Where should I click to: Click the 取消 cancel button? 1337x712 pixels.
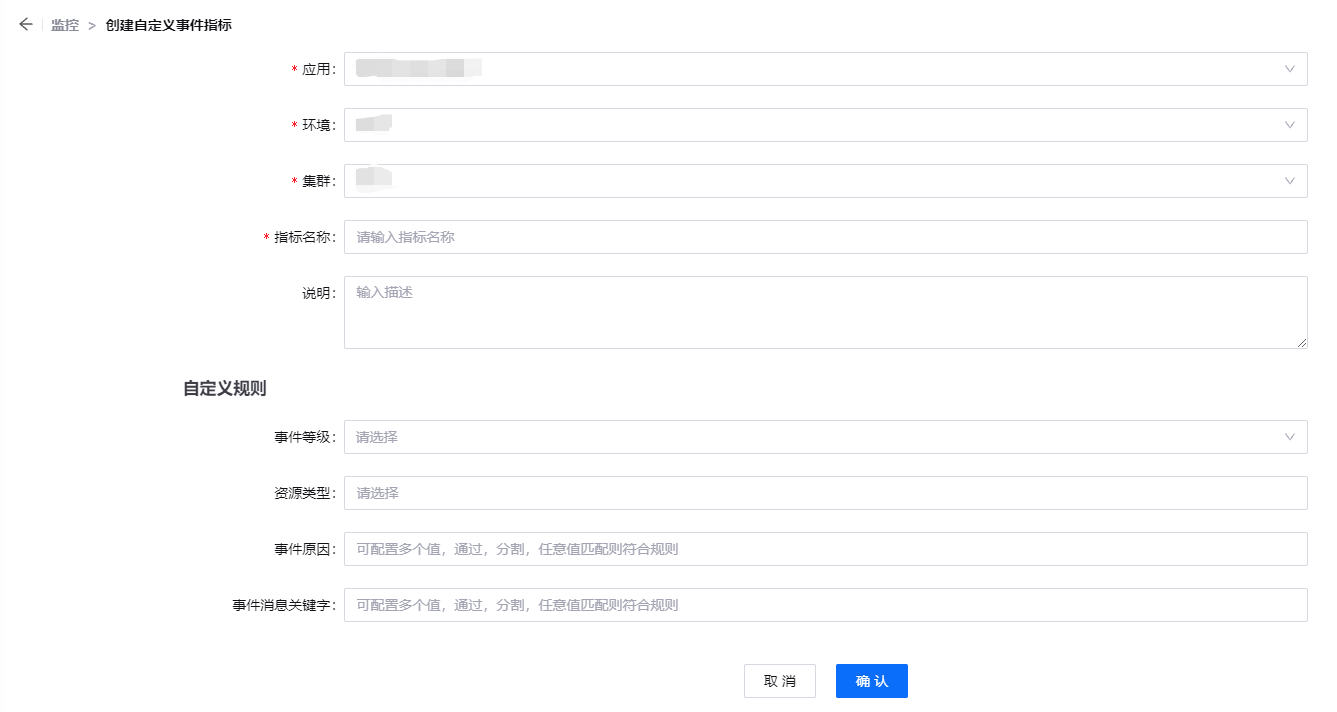(x=780, y=680)
